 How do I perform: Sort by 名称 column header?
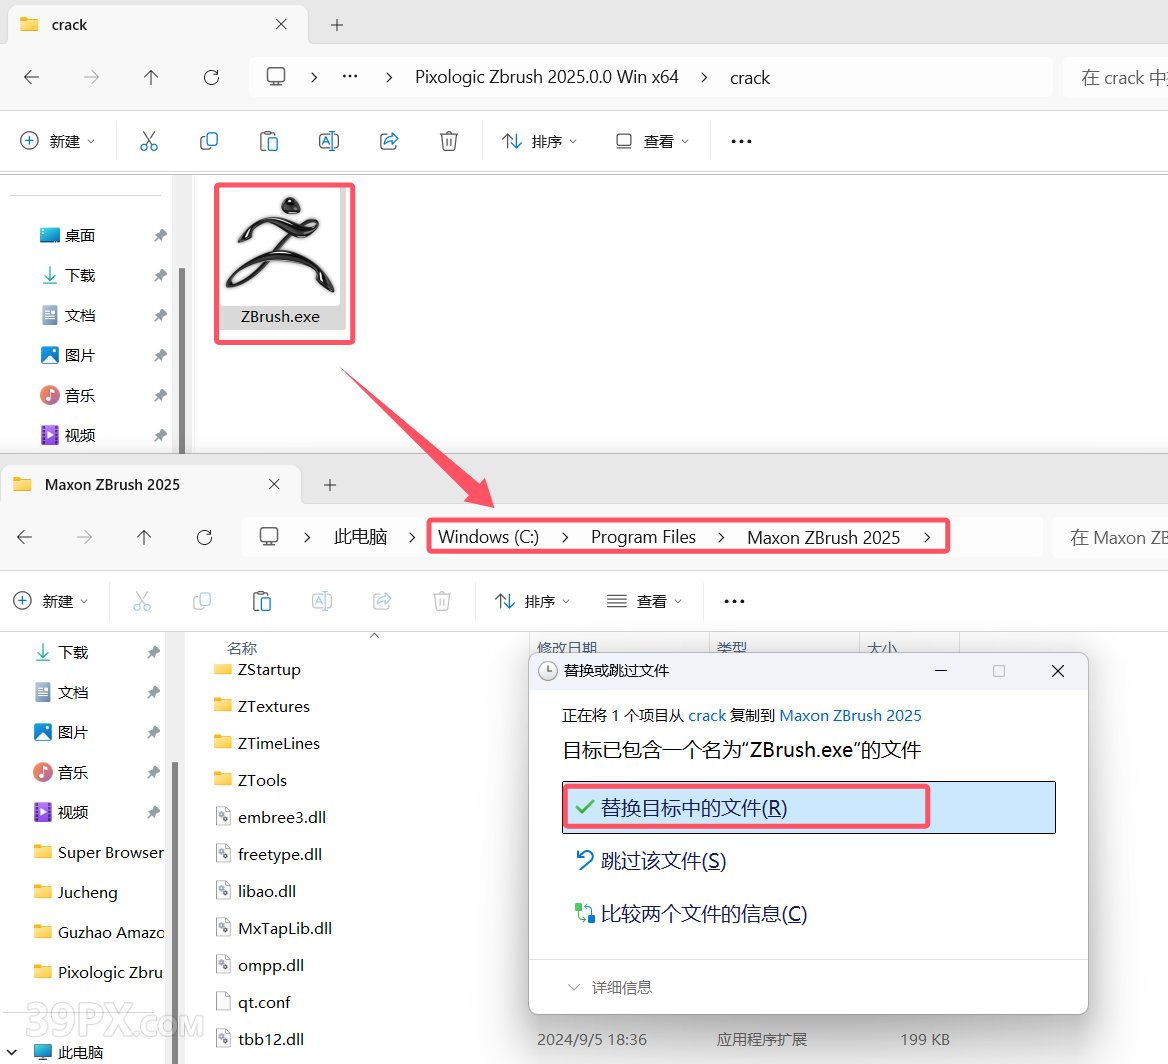pos(242,647)
